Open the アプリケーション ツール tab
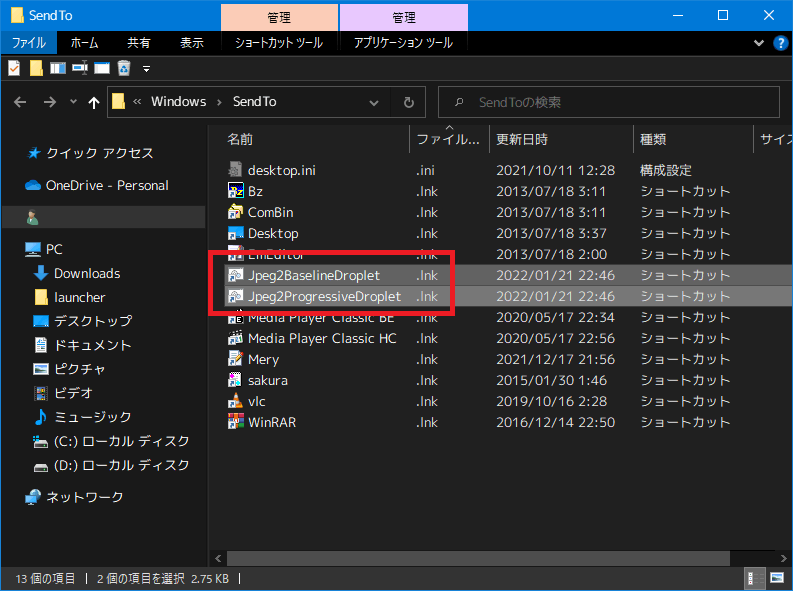The height and width of the screenshot is (591, 793). click(403, 43)
